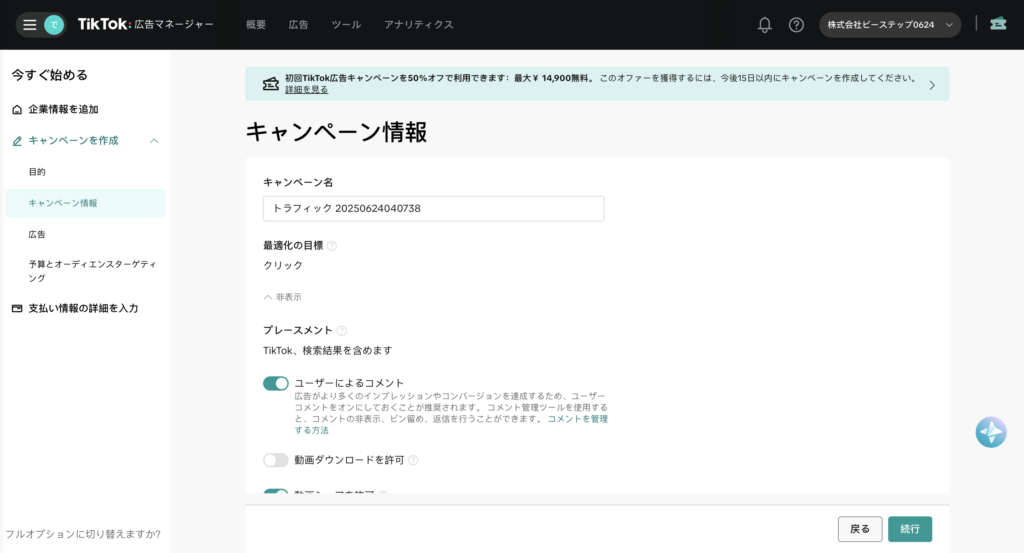This screenshot has width=1024, height=553.
Task: Click the coupon icon in the promo banner
Action: pos(270,84)
